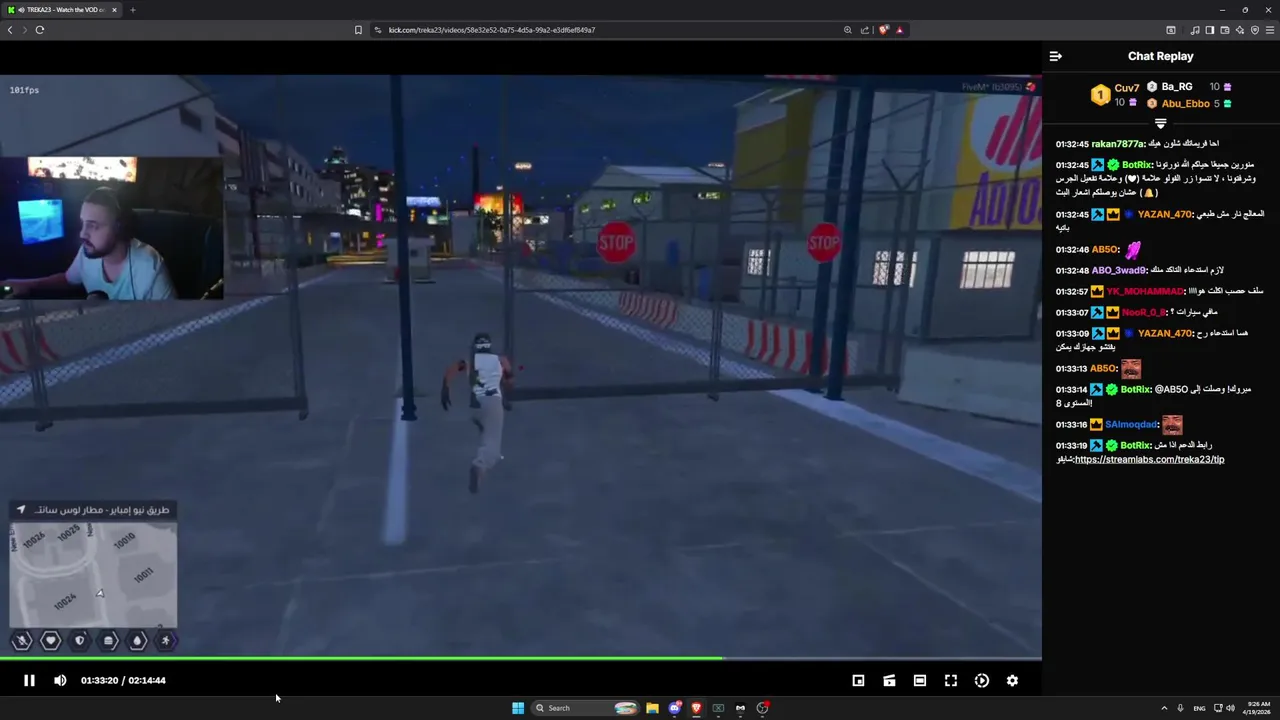Open chat user rakan7877a profile

click(x=1118, y=144)
